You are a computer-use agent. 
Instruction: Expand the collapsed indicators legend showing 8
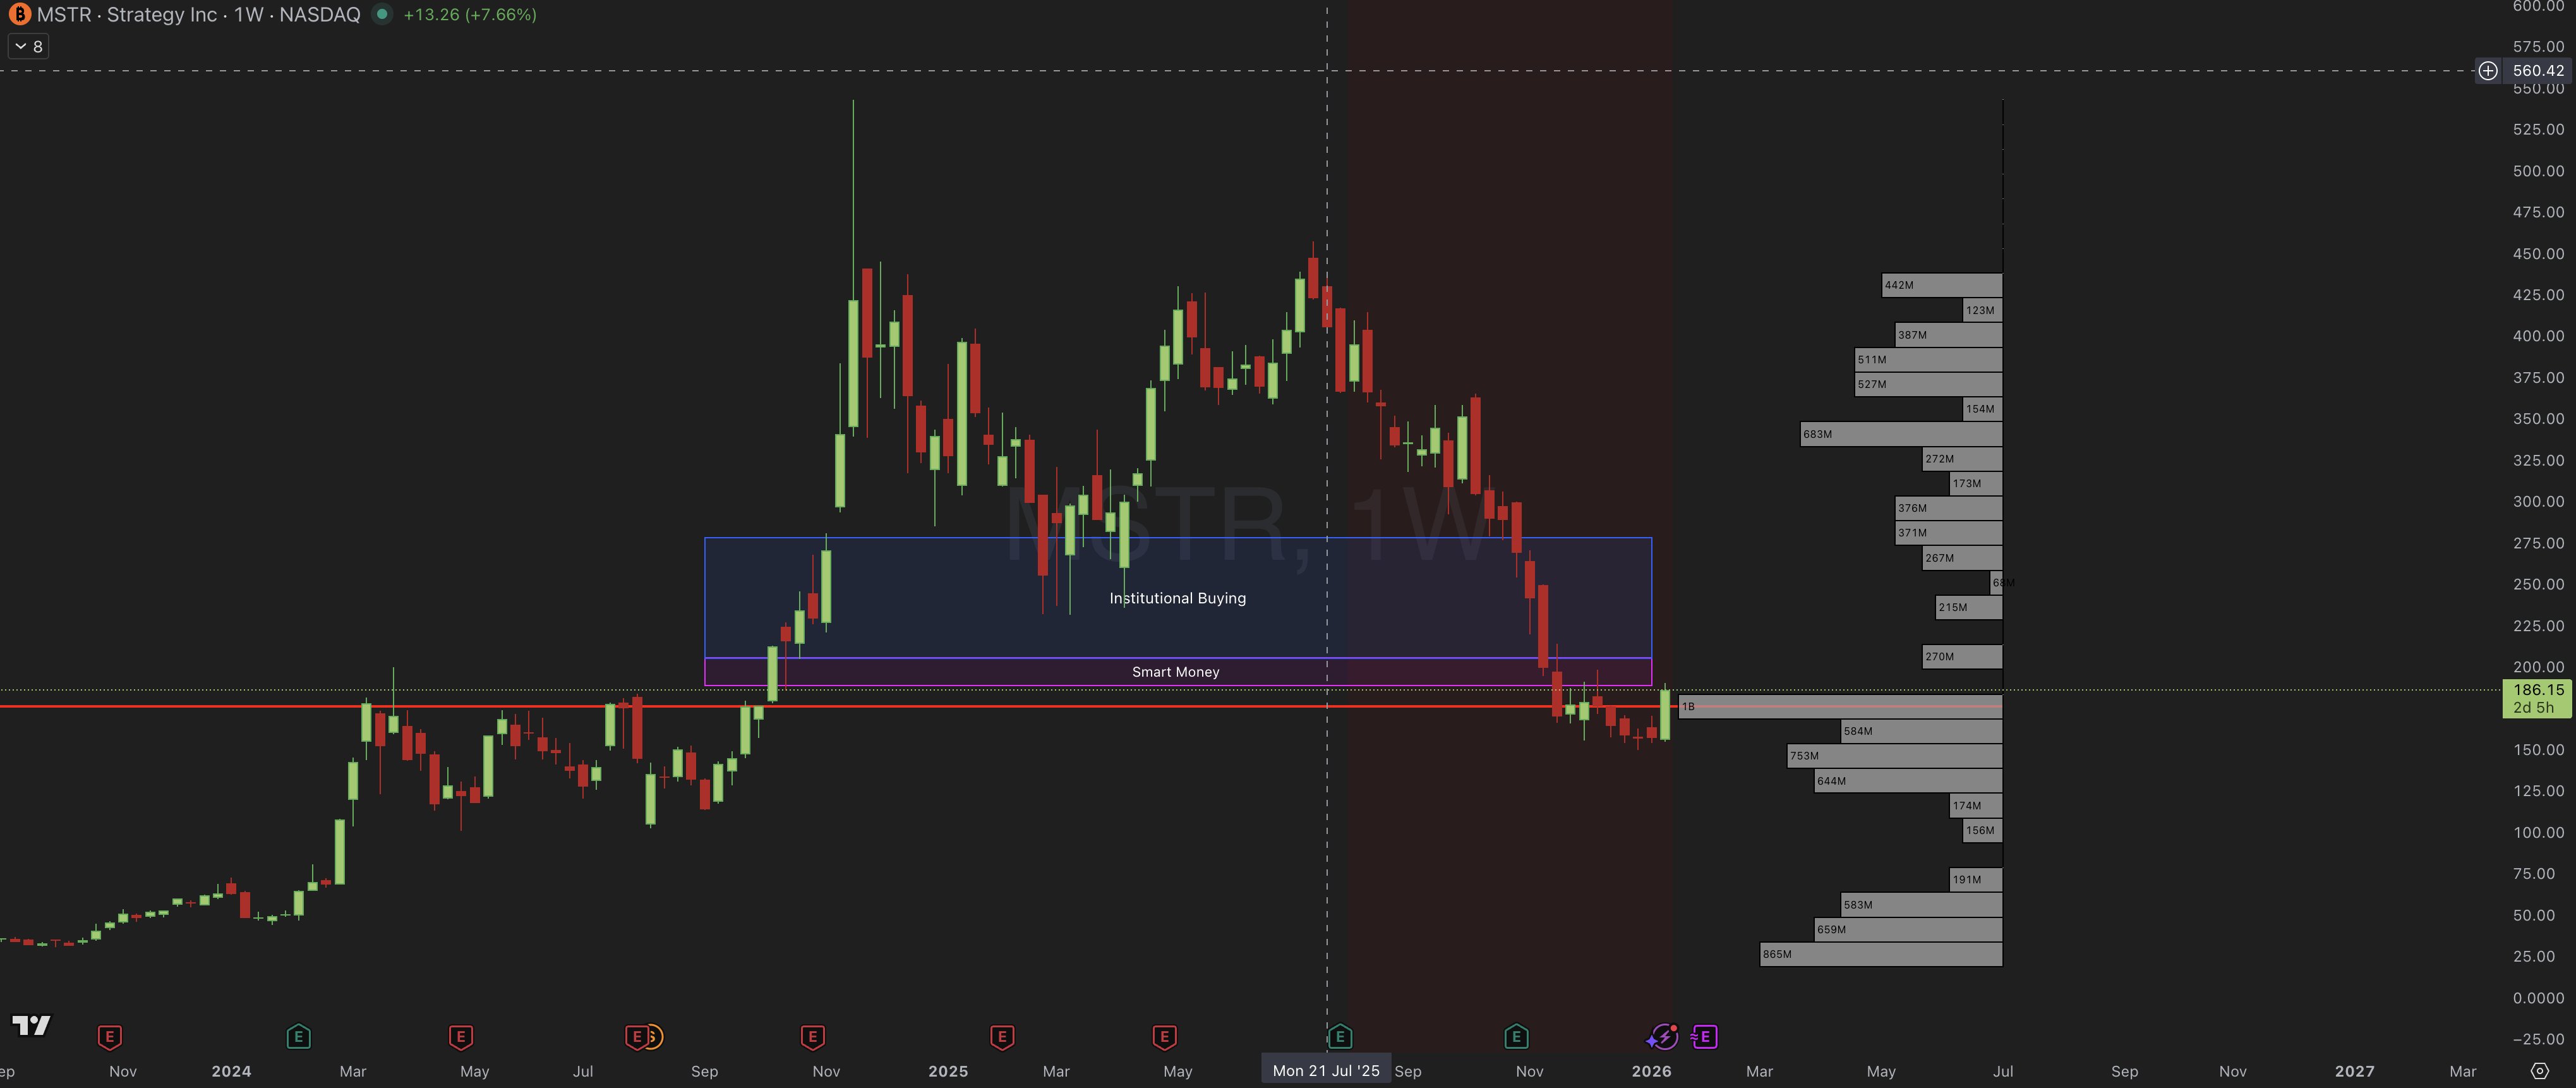(x=28, y=46)
